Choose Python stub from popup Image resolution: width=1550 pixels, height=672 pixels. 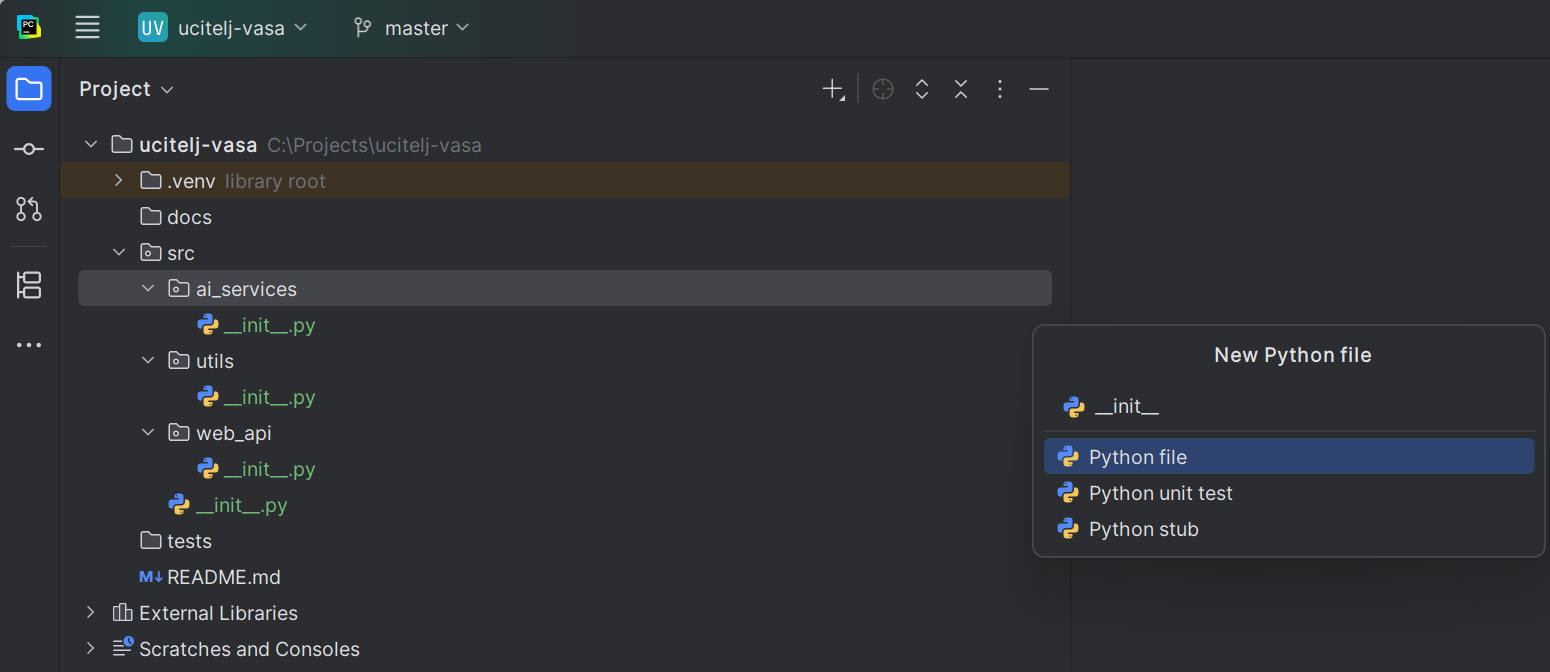tap(1143, 529)
